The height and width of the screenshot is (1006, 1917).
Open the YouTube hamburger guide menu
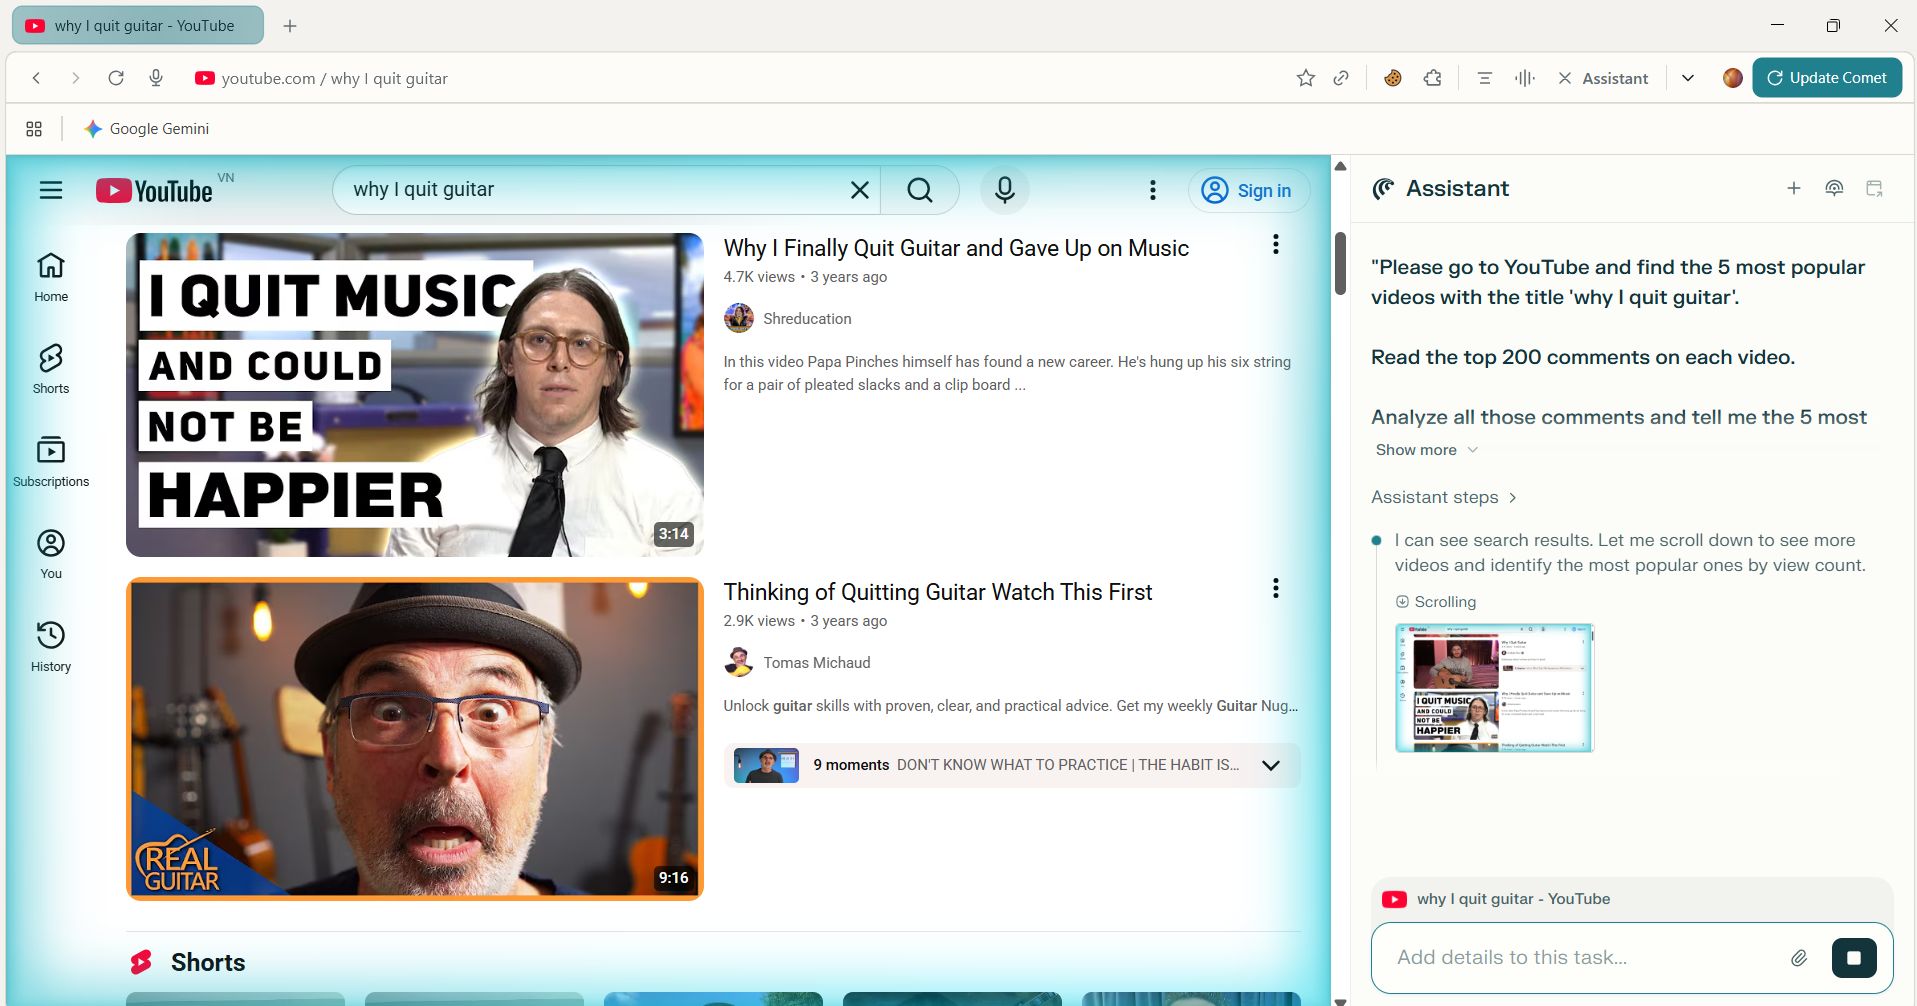click(51, 190)
